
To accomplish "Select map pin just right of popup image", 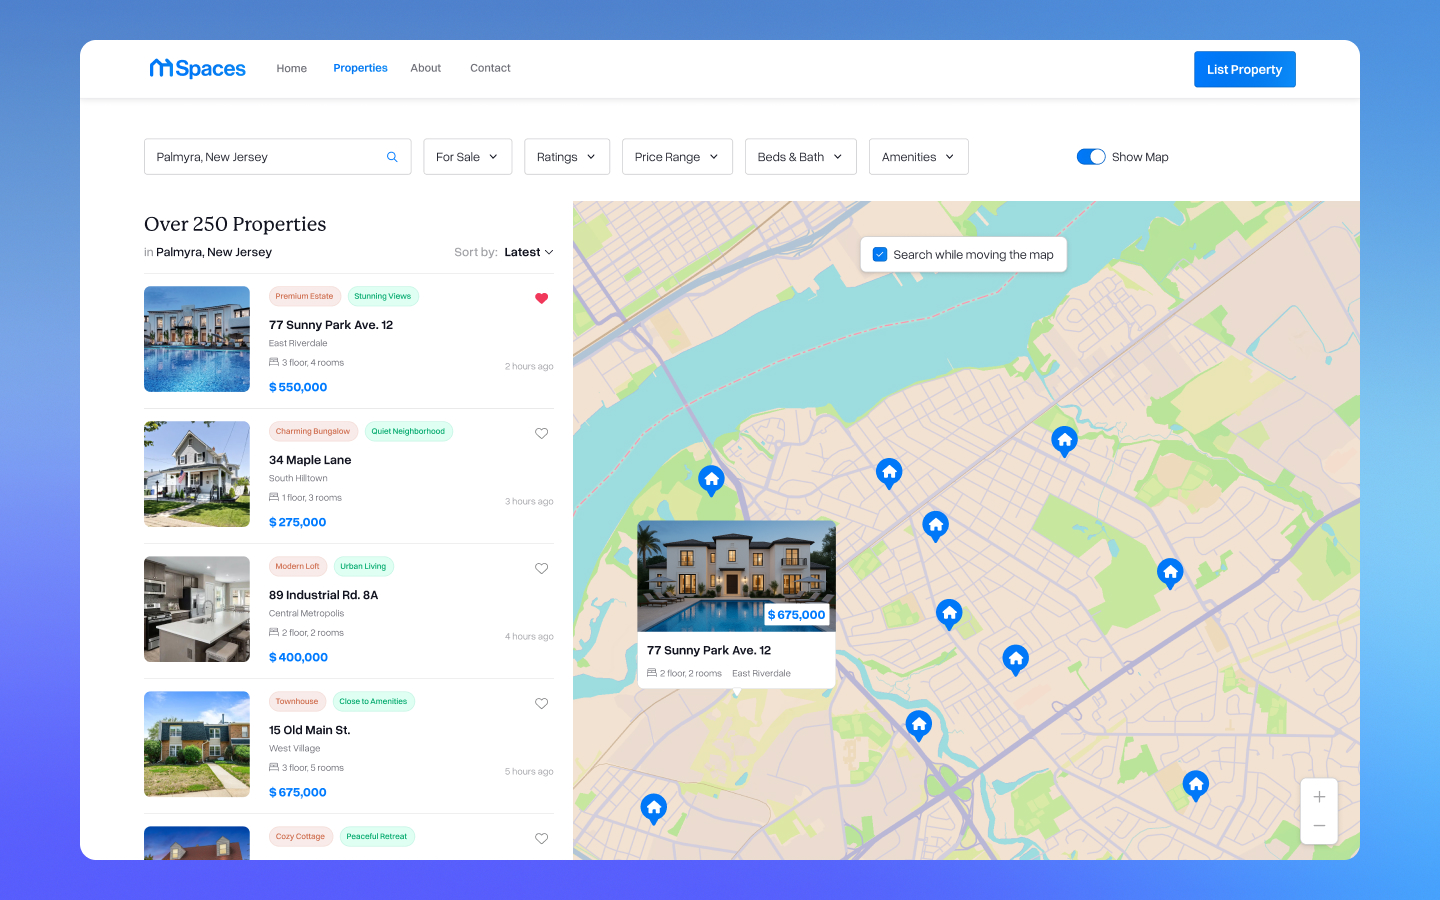I will coord(935,526).
